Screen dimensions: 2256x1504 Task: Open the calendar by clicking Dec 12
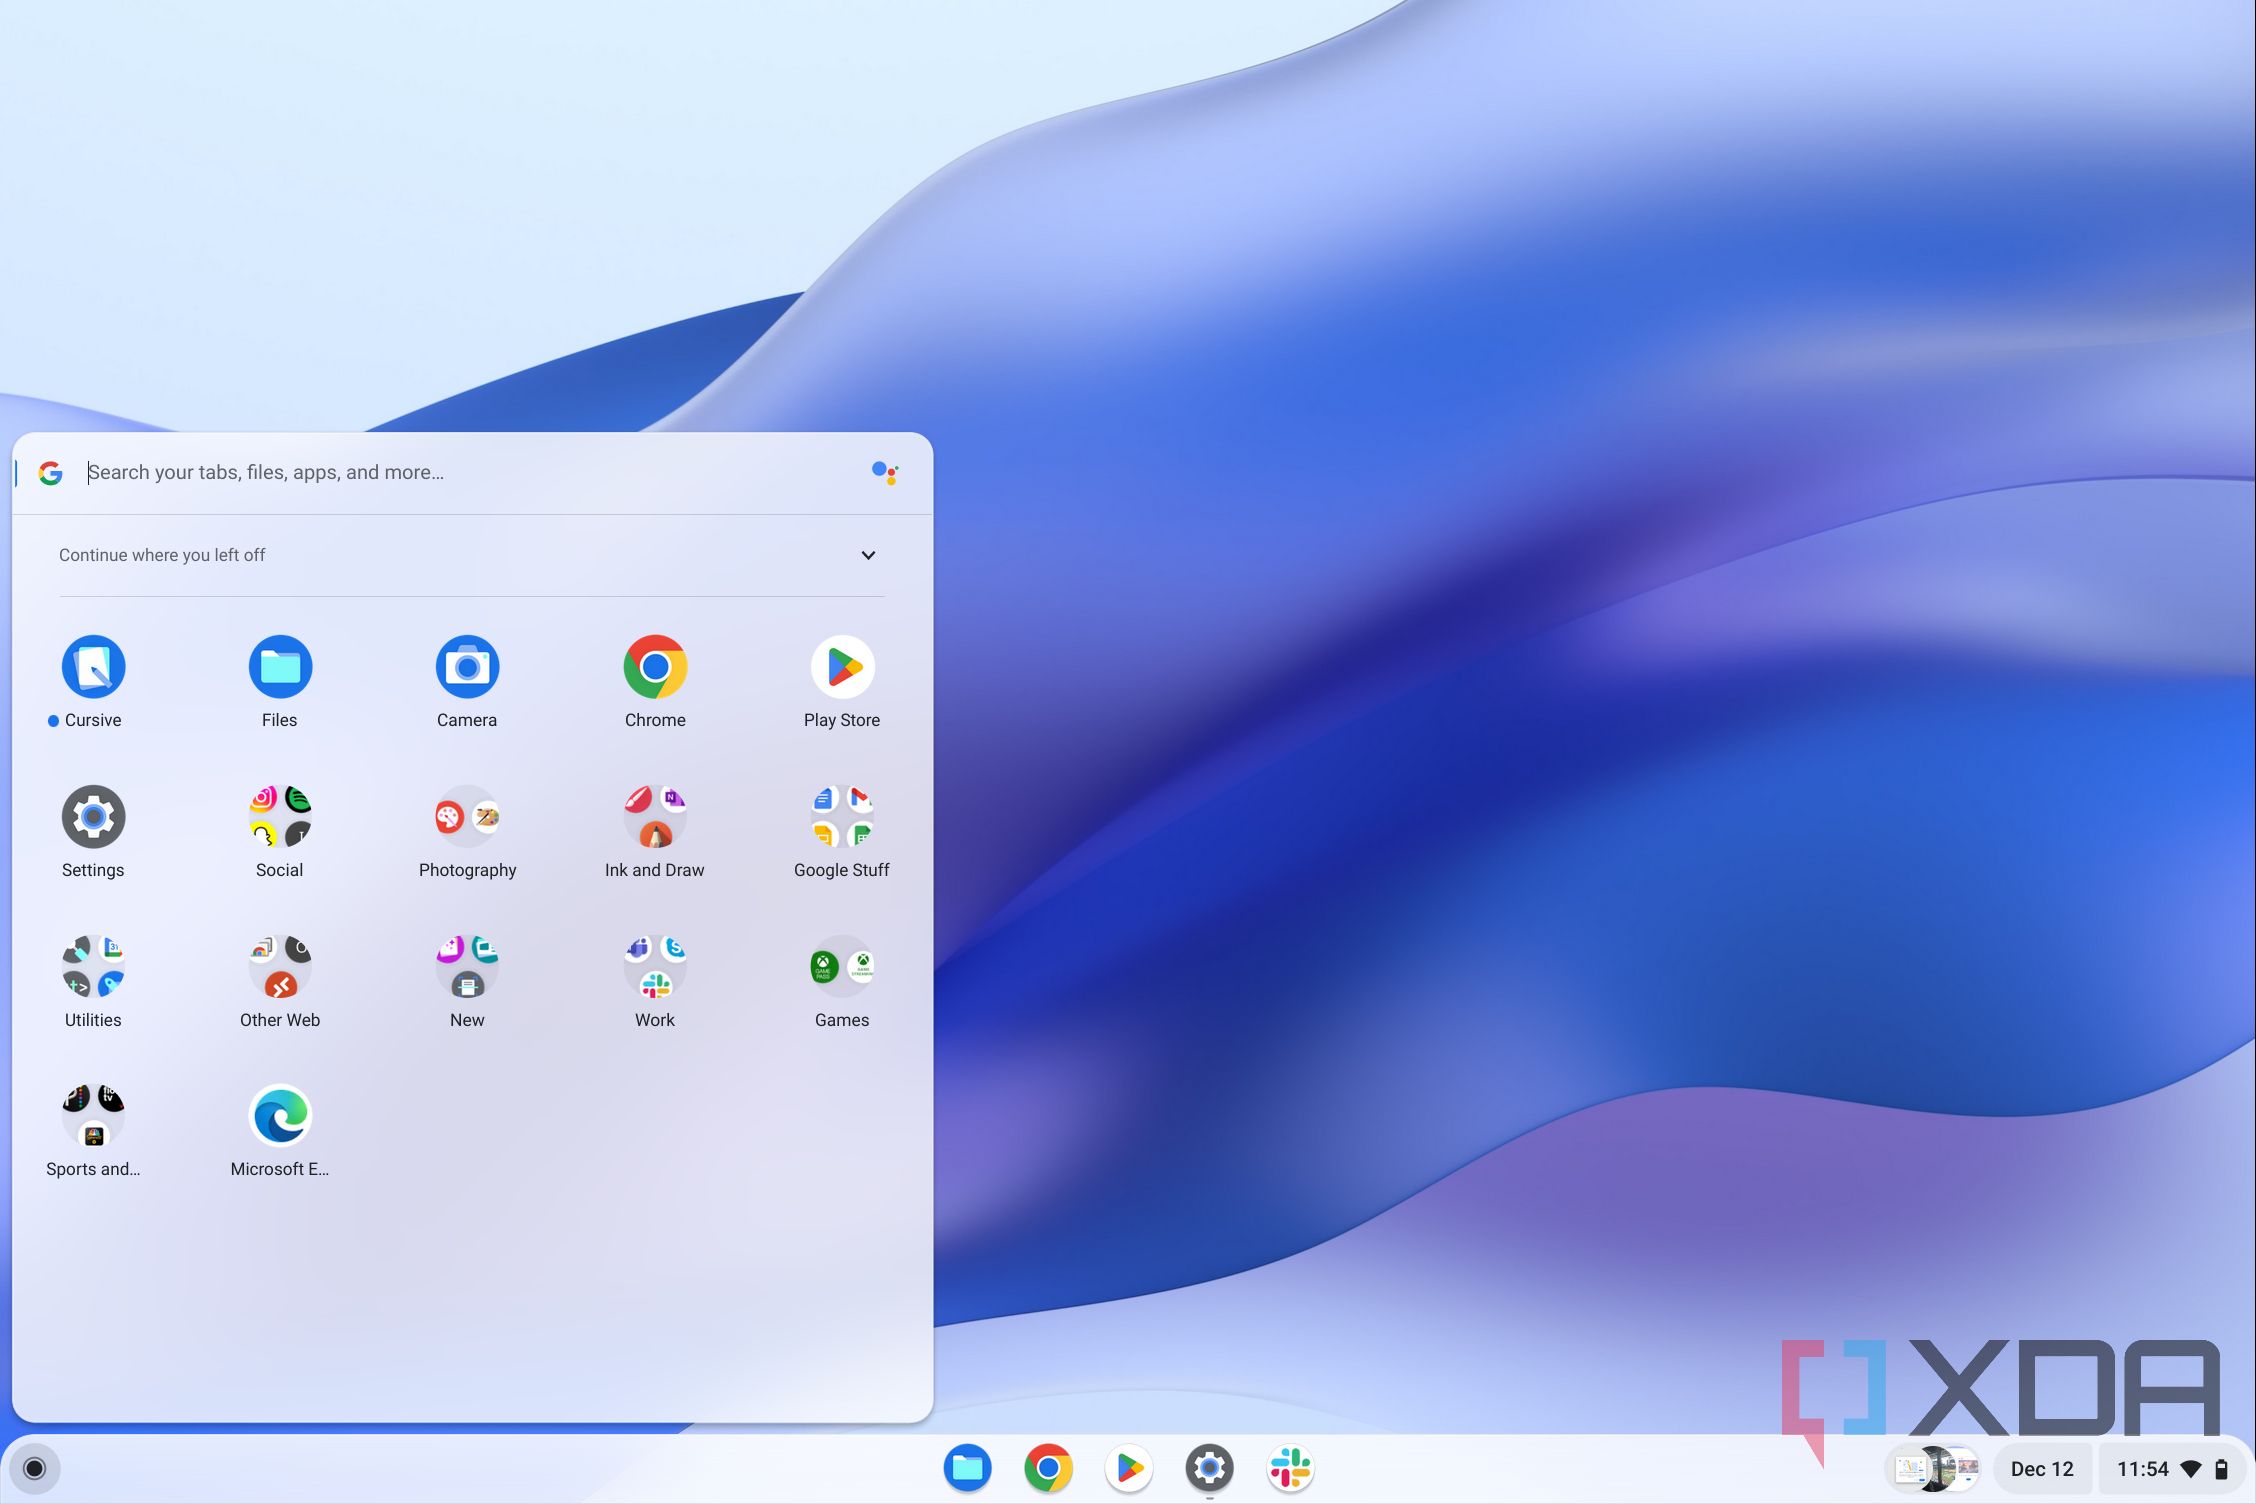click(x=2041, y=1468)
